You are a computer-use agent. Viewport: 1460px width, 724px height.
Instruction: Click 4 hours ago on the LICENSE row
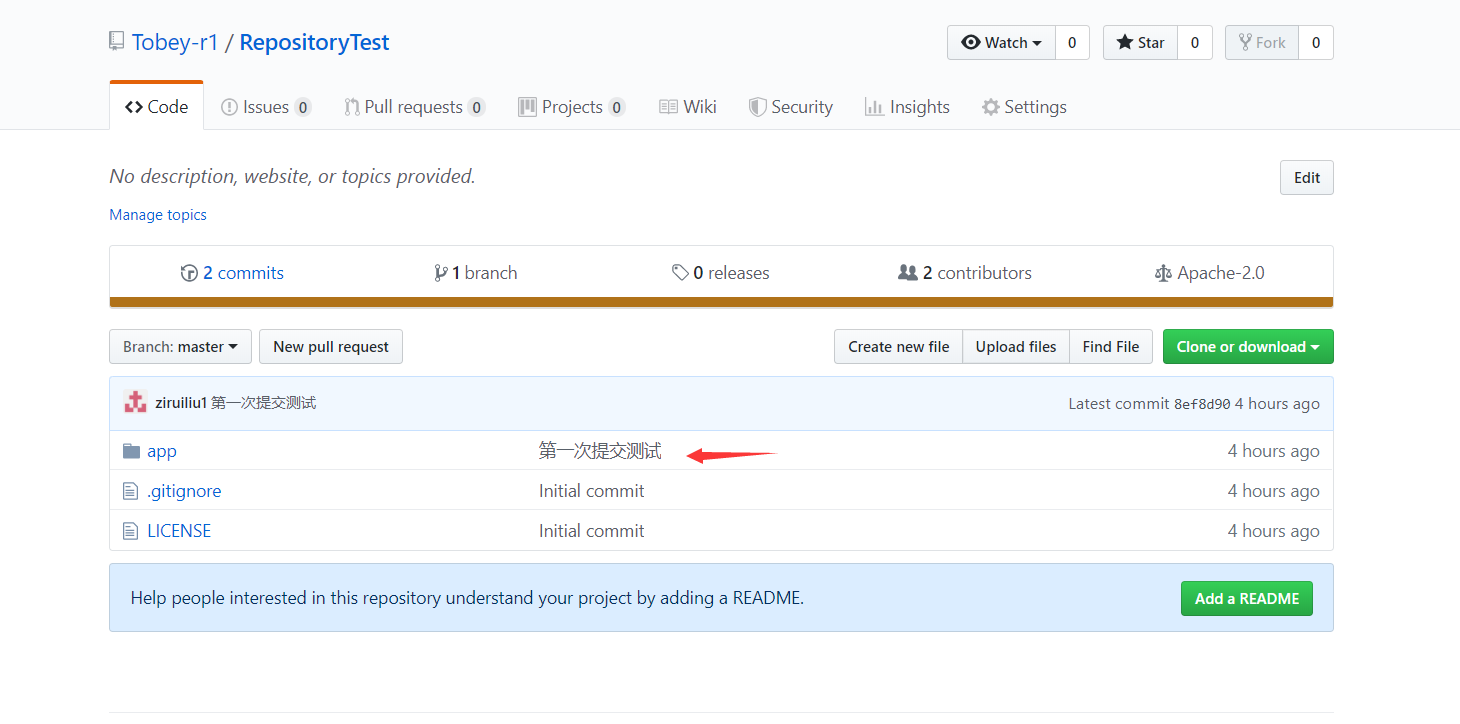(1274, 531)
